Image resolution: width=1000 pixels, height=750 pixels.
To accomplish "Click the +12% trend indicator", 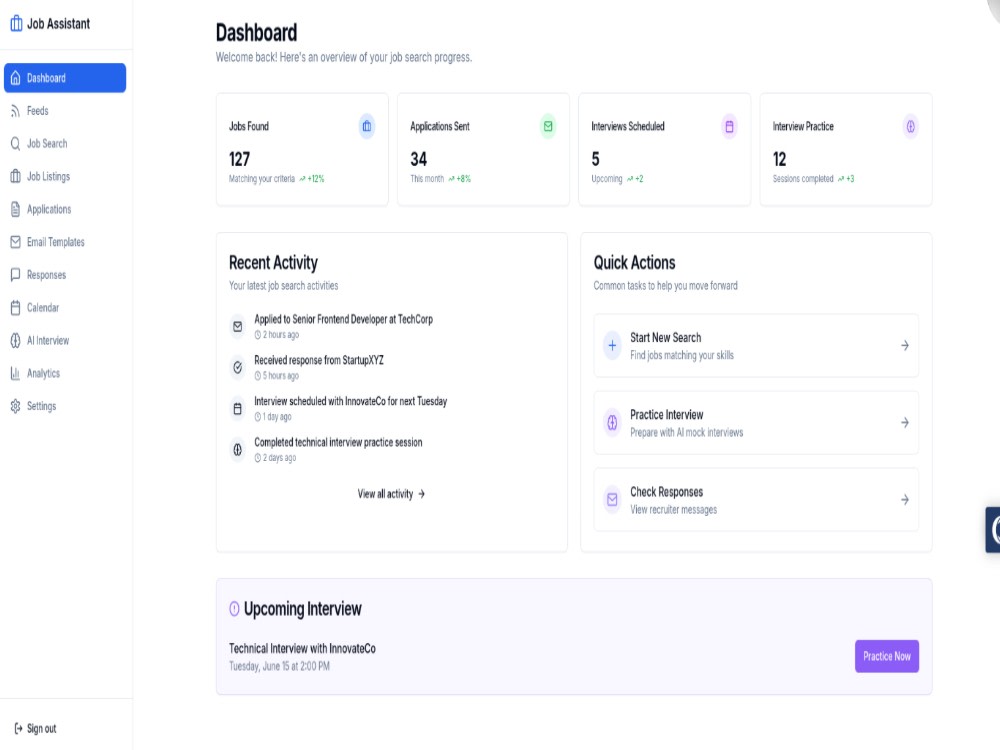I will (x=312, y=179).
